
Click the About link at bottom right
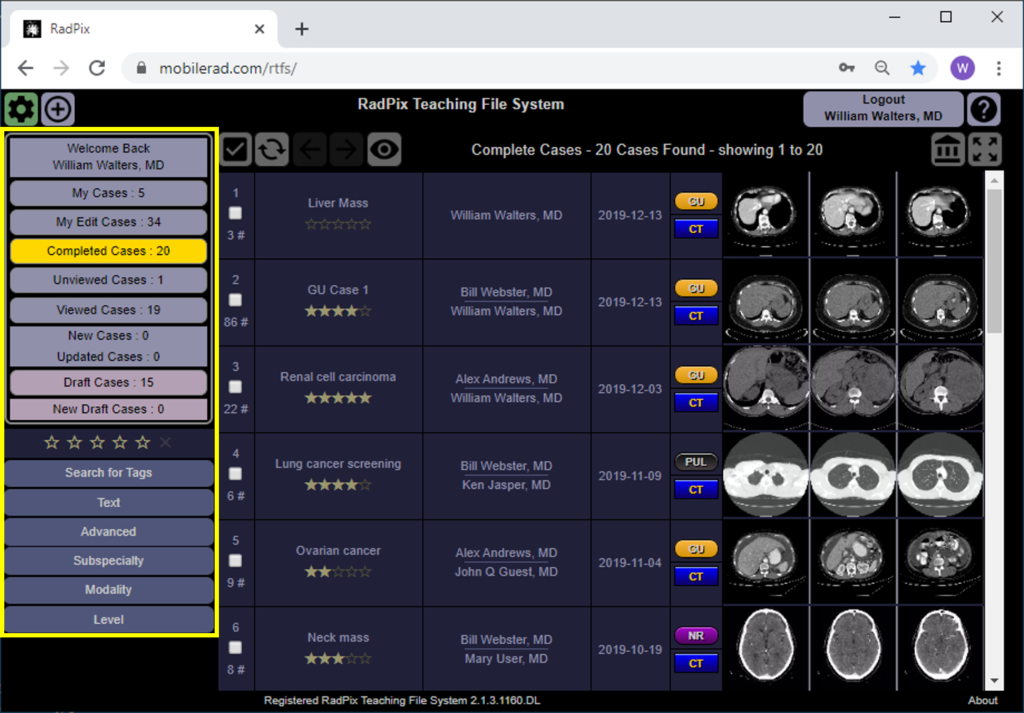[x=982, y=701]
